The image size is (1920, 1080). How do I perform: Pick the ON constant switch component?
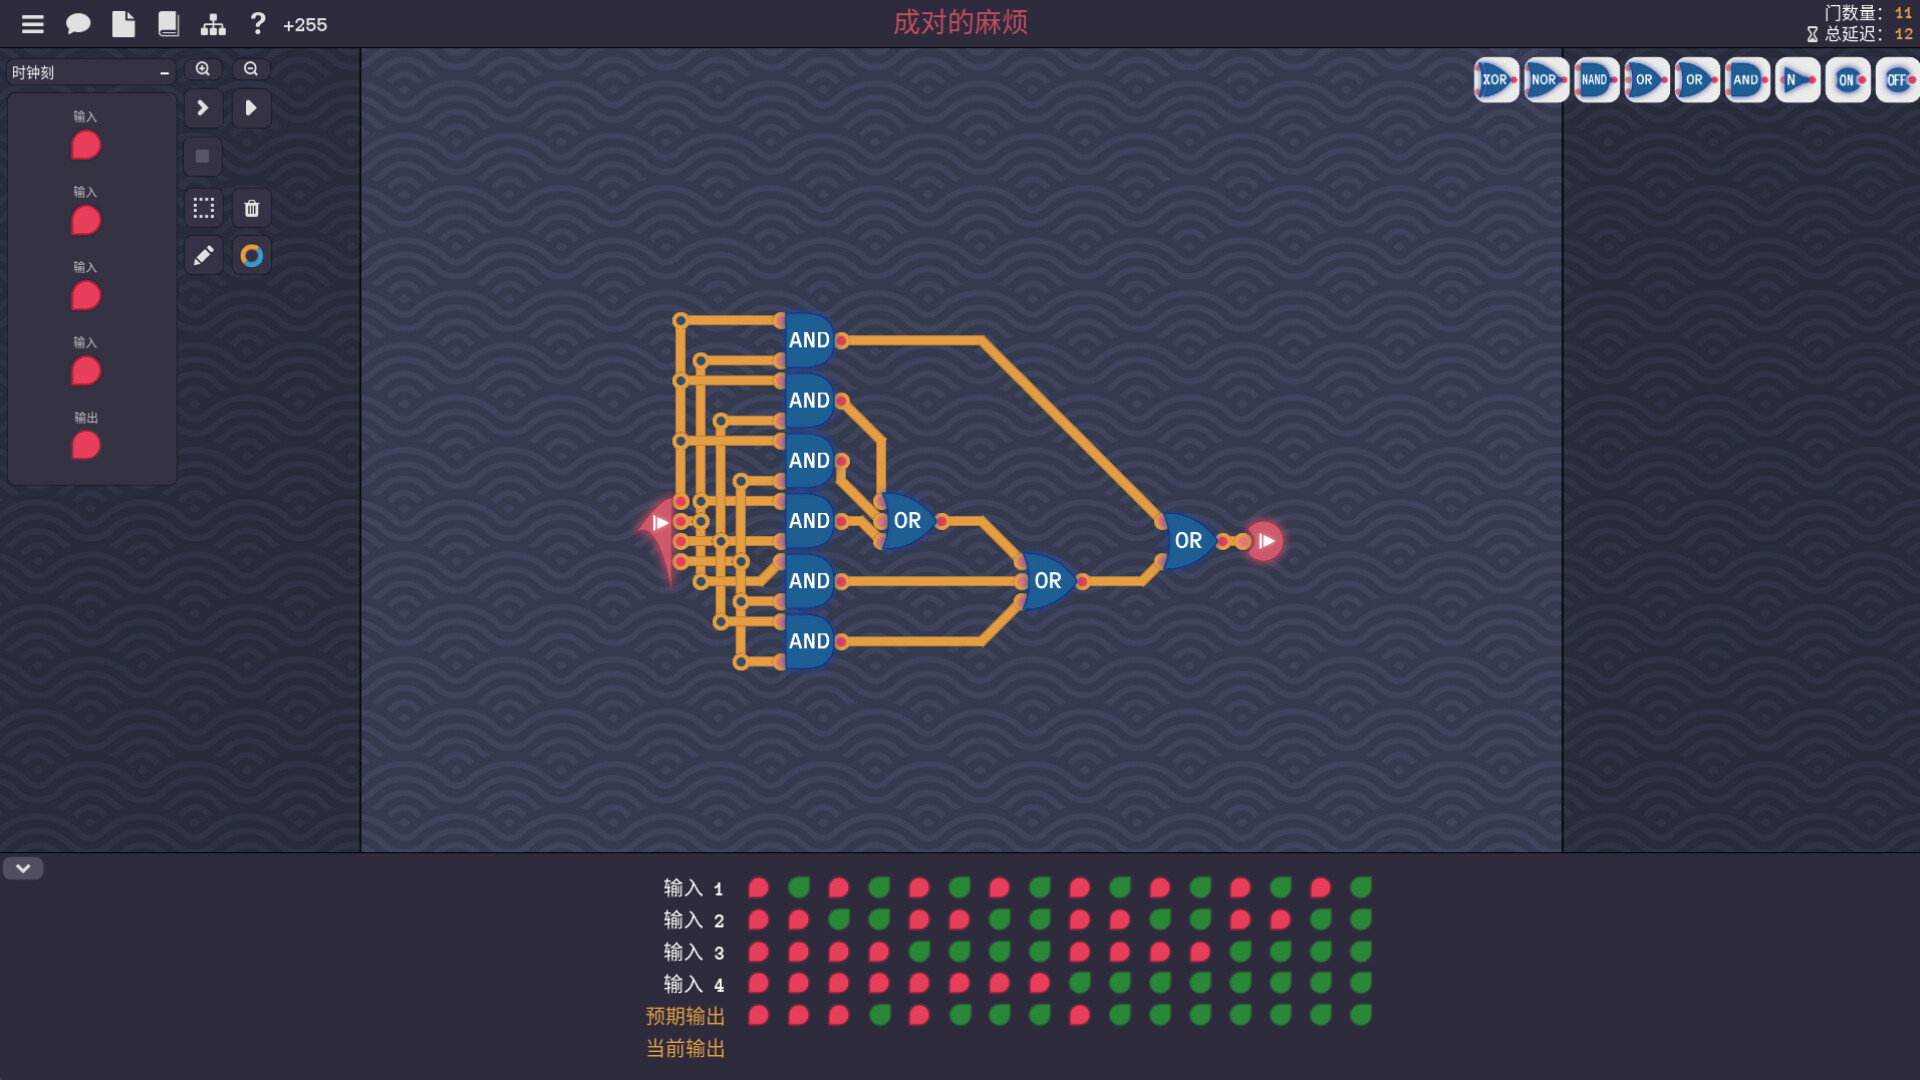point(1847,79)
